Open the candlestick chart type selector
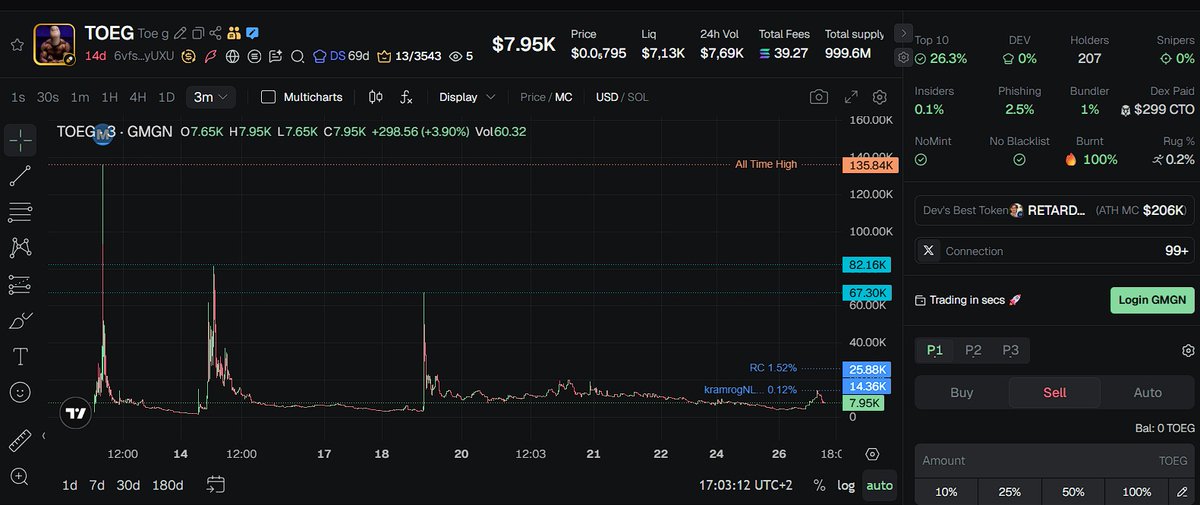 [376, 97]
